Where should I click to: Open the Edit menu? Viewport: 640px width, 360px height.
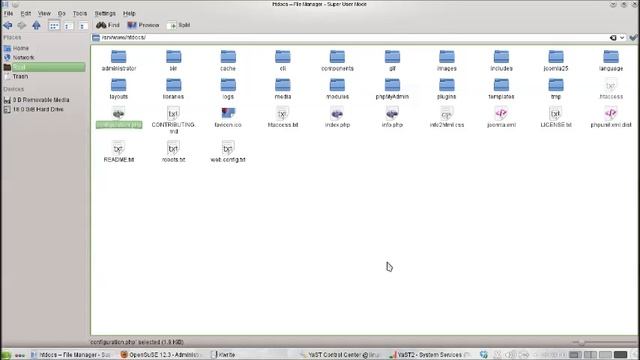[26, 13]
